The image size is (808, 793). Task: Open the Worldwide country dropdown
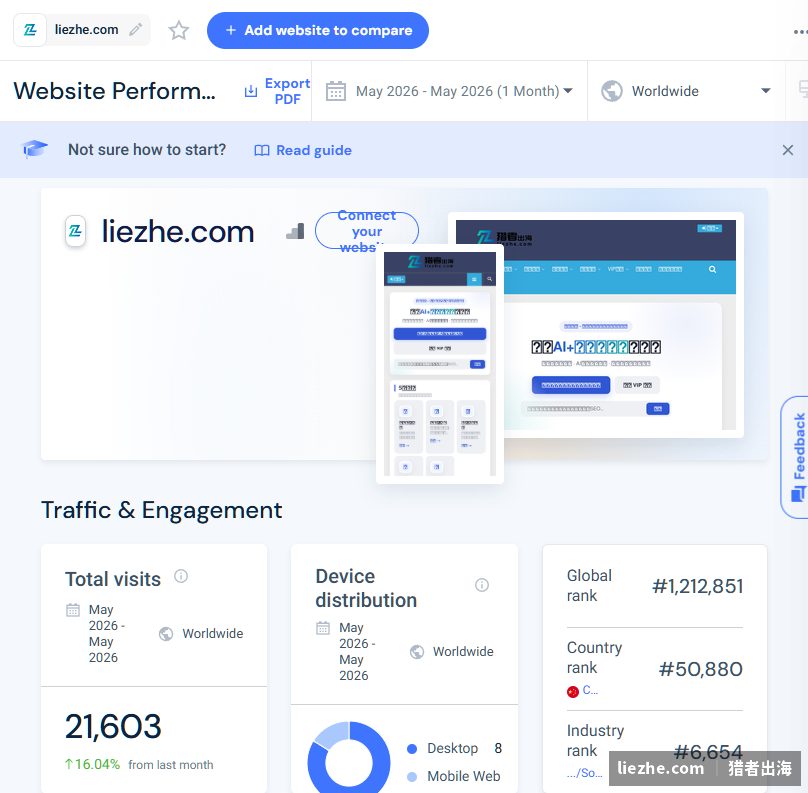(x=686, y=91)
